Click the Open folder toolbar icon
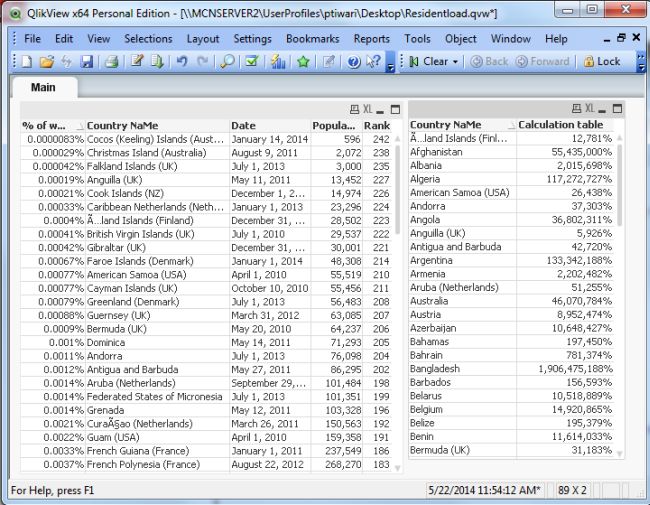Image resolution: width=650 pixels, height=505 pixels. pyautogui.click(x=46, y=62)
